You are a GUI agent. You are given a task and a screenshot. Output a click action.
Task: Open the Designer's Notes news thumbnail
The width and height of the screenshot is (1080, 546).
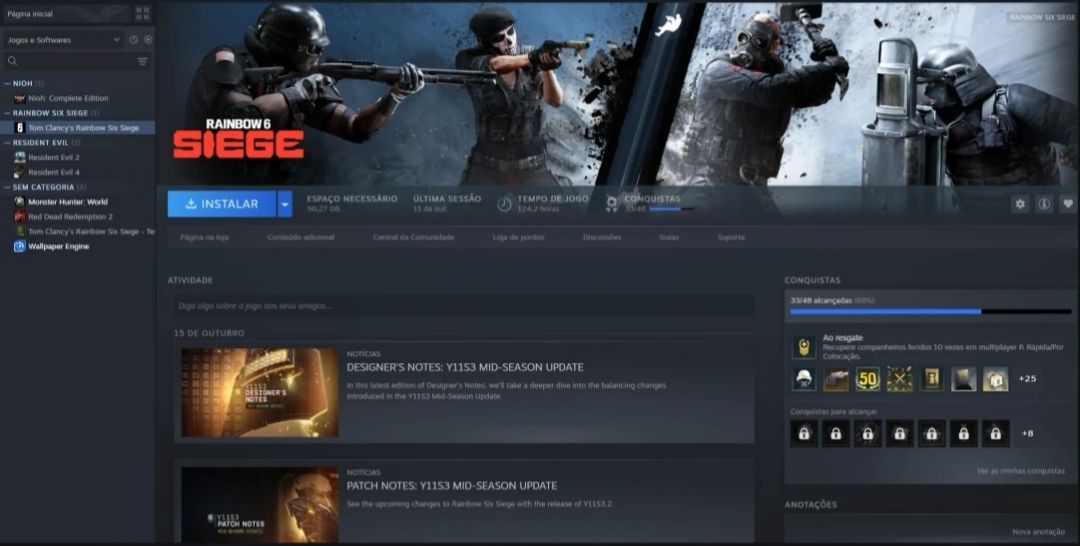click(260, 392)
